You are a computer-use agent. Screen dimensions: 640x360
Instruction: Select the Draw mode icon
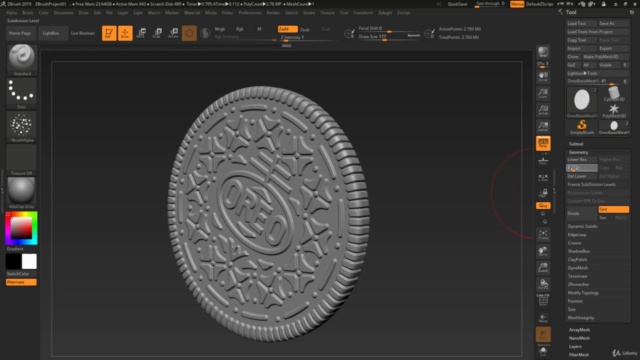tap(125, 33)
